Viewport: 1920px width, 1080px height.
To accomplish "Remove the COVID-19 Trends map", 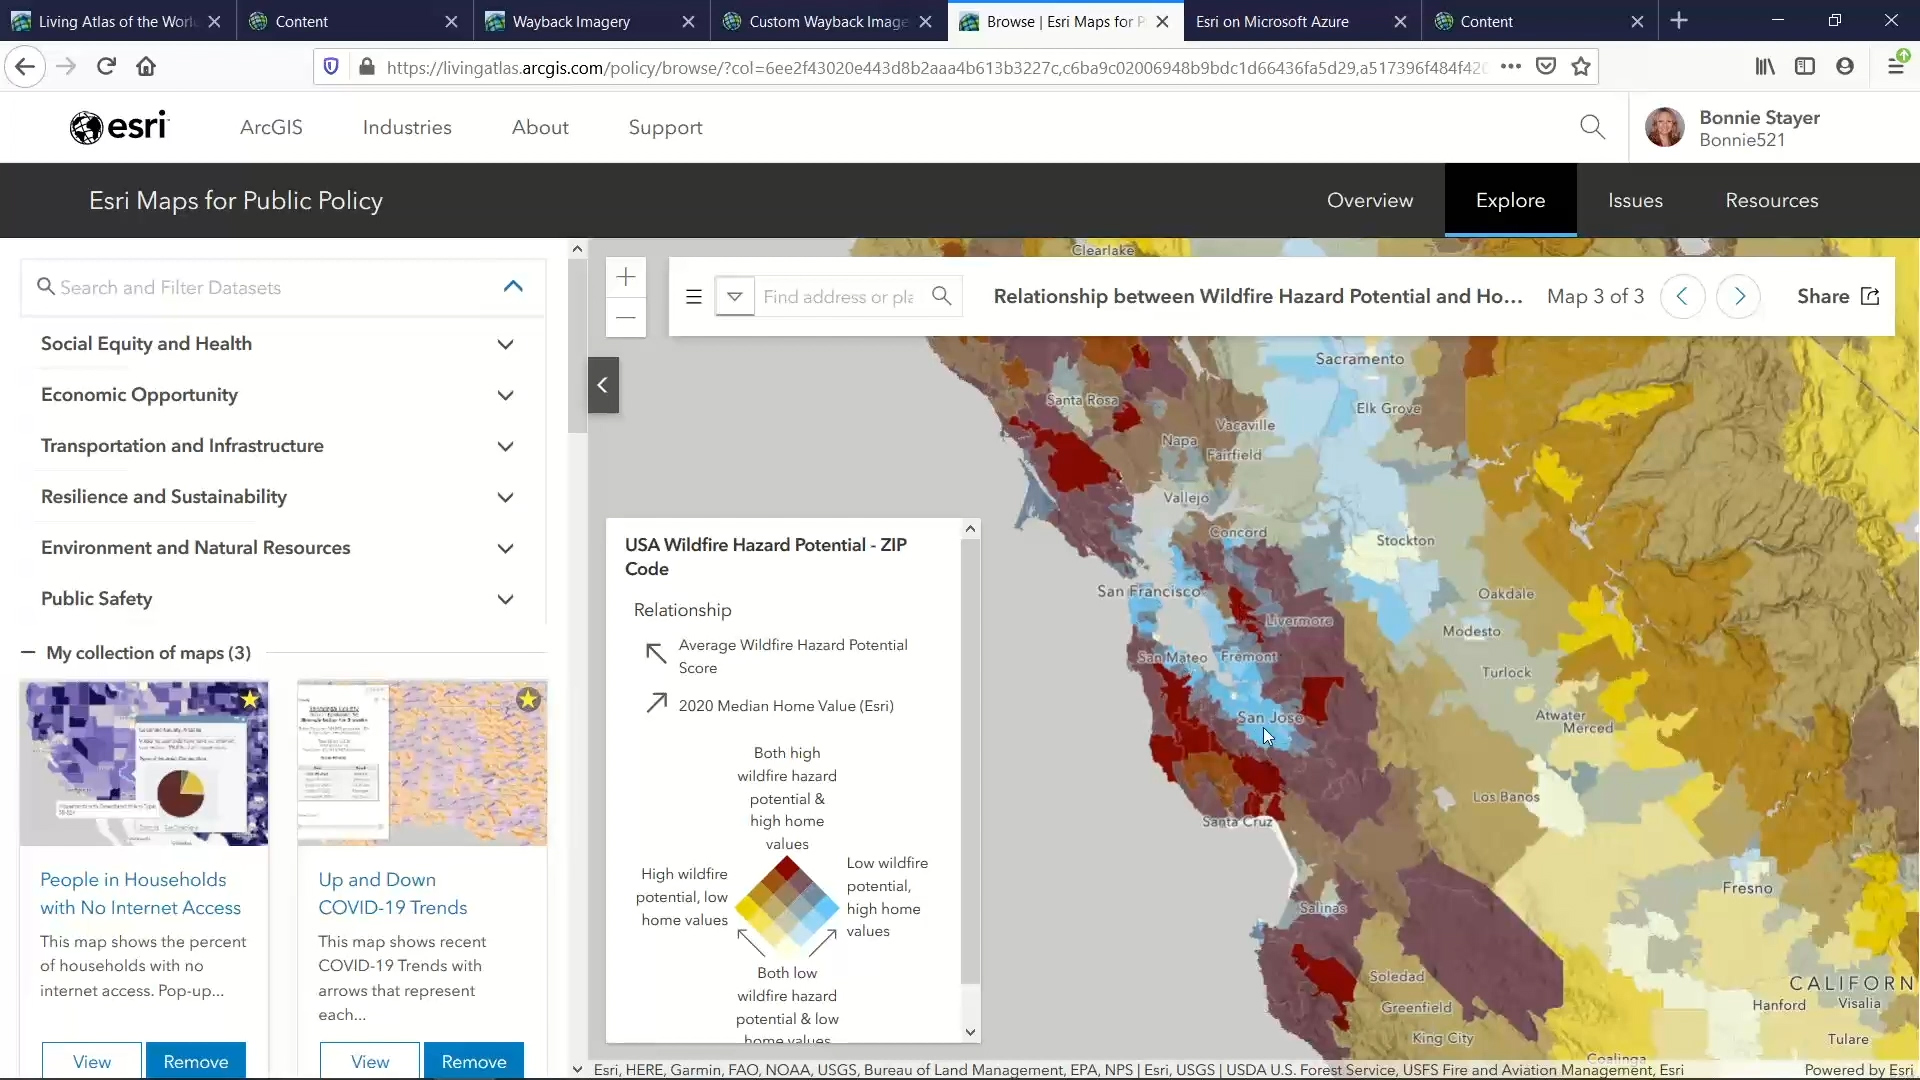I will (x=474, y=1061).
